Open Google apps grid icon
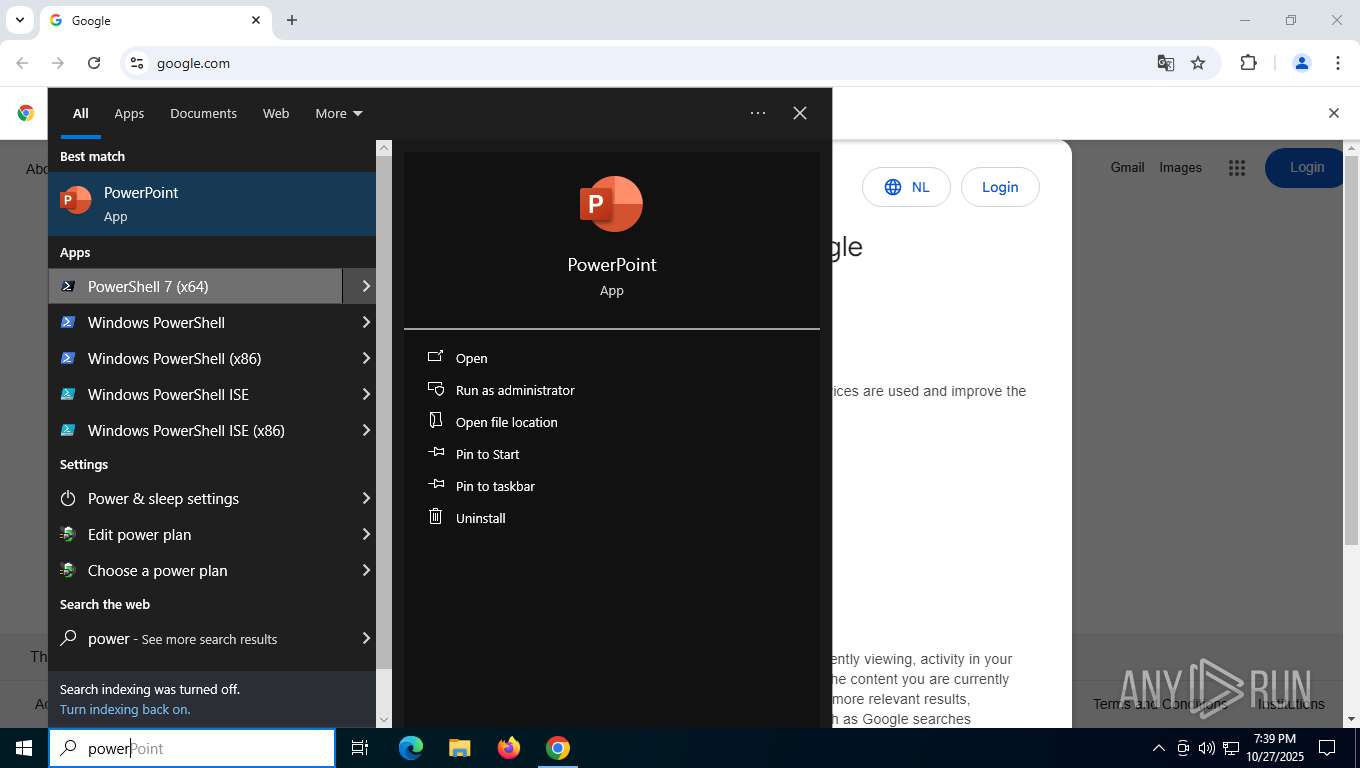This screenshot has height=768, width=1360. [x=1237, y=168]
